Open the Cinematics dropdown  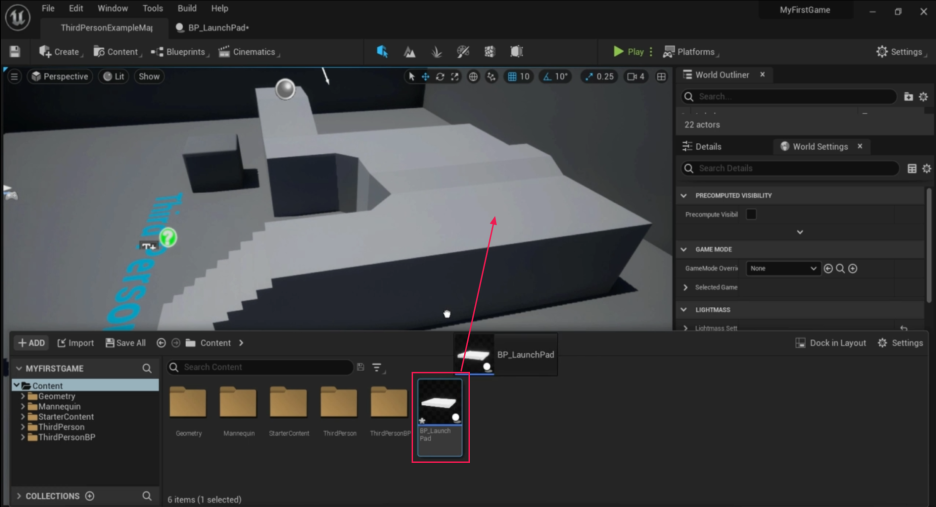pyautogui.click(x=248, y=52)
